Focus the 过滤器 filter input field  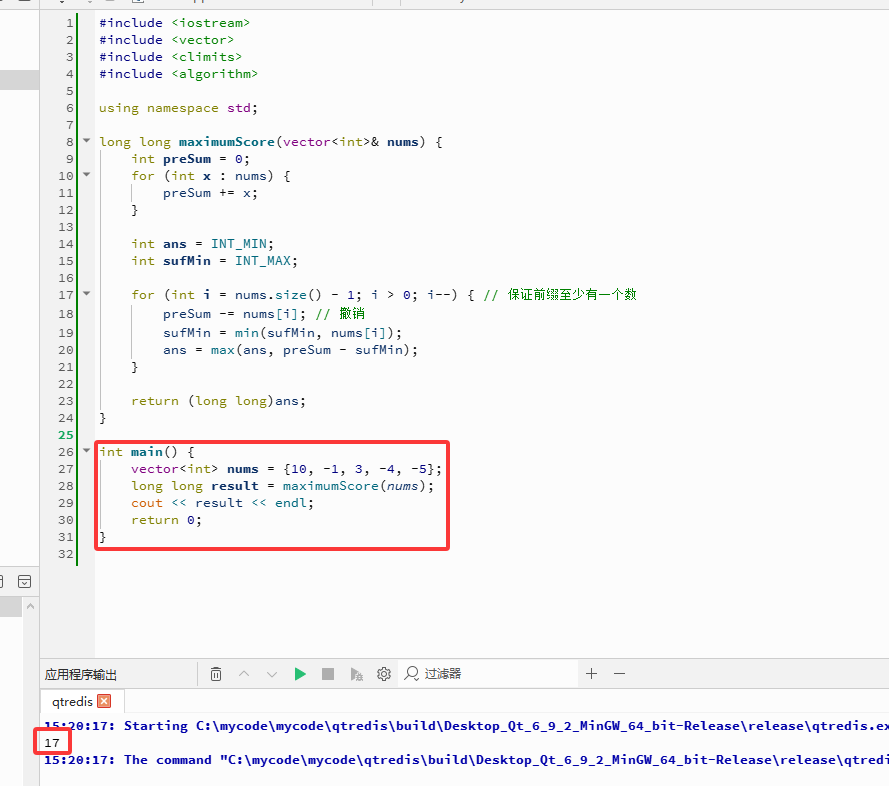coord(489,673)
